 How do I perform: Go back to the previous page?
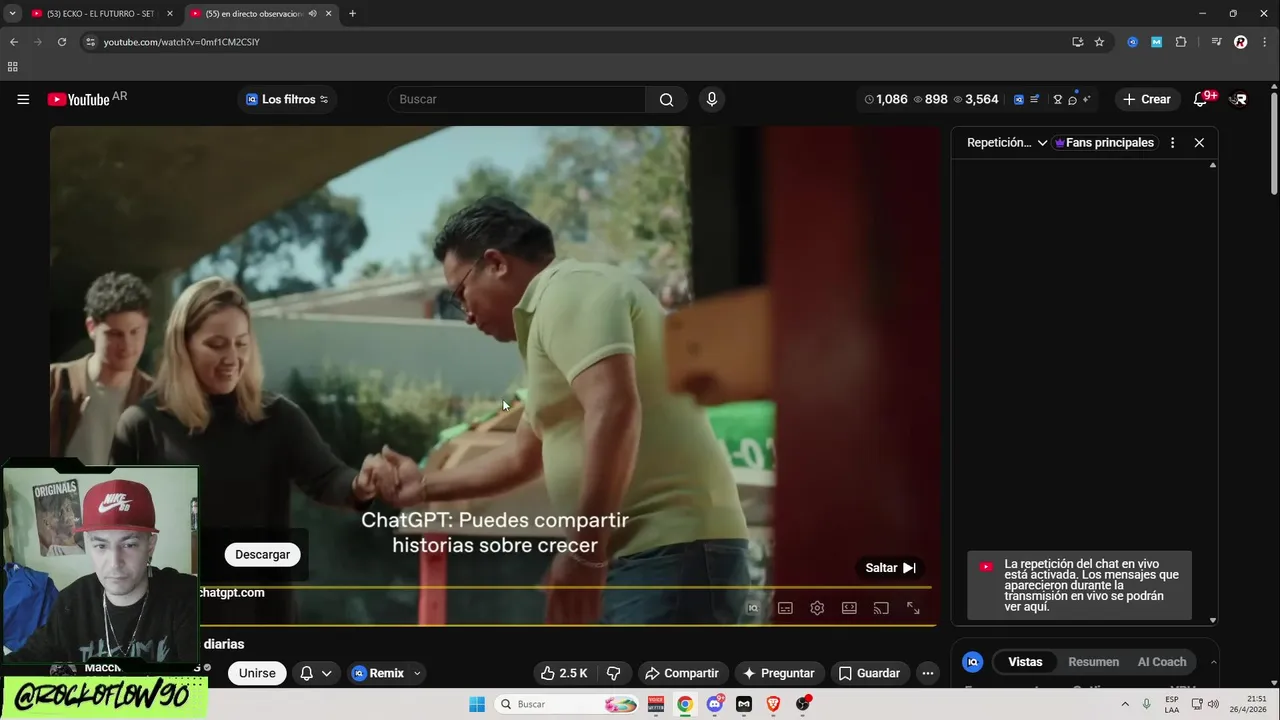(14, 42)
